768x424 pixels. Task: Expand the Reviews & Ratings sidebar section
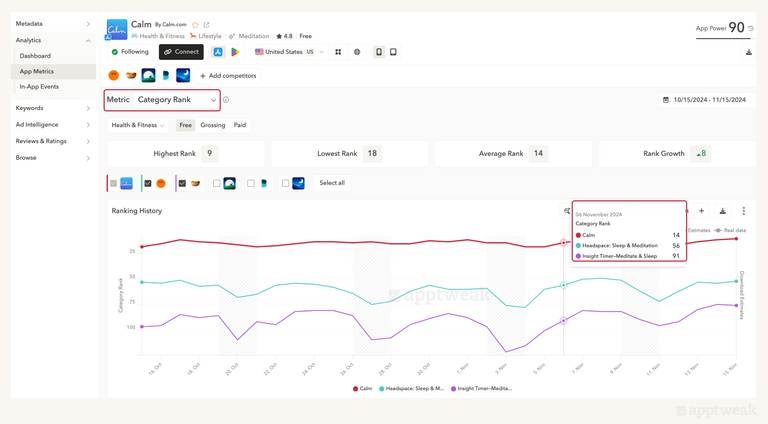(53, 141)
